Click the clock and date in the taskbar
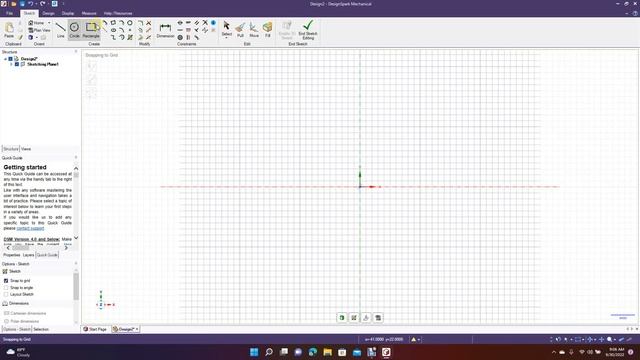 [616, 352]
